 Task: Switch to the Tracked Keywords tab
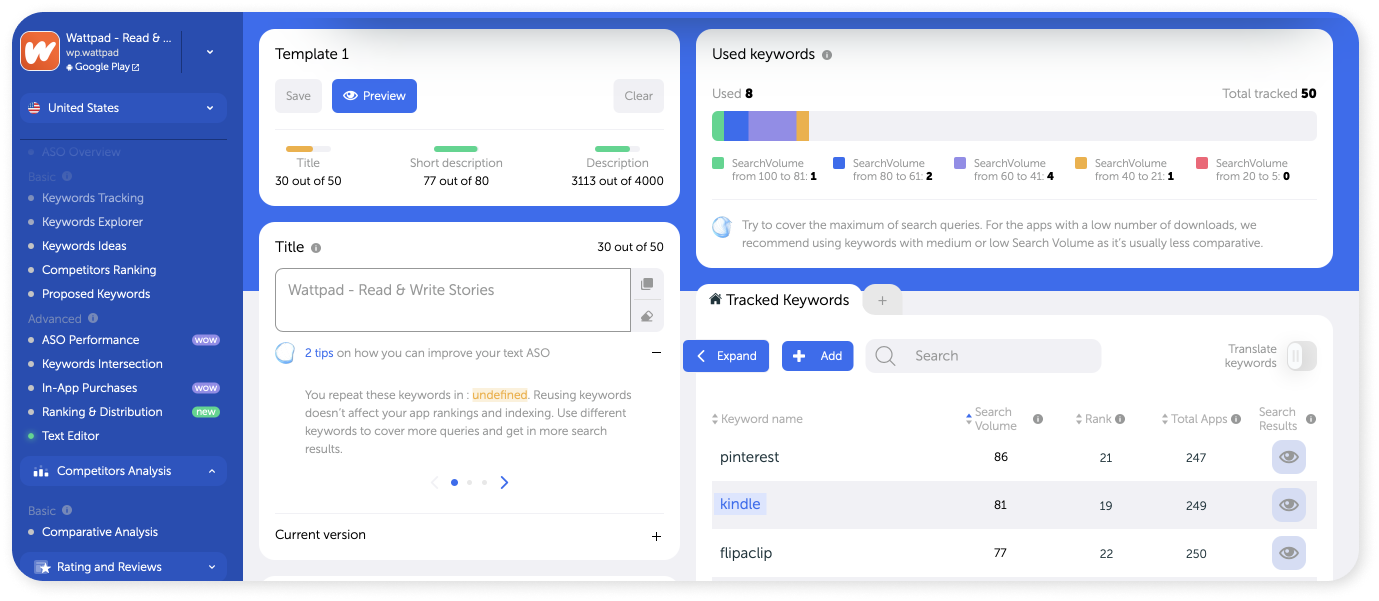click(779, 300)
